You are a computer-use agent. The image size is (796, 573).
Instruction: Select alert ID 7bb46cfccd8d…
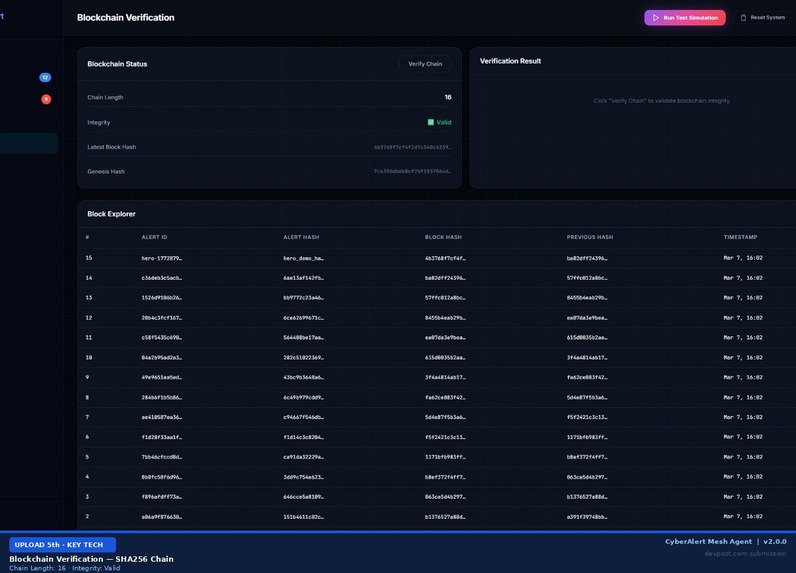pos(161,457)
